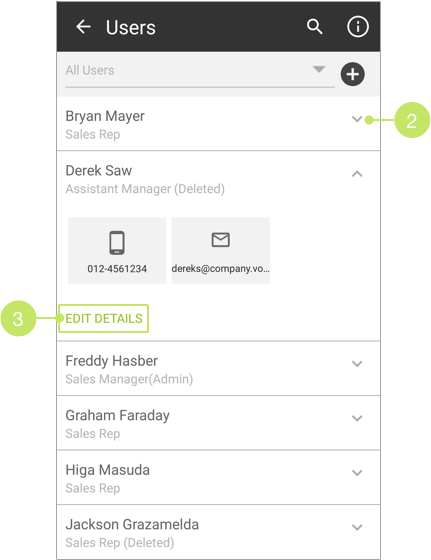The image size is (431, 560).
Task: Select the Higa Masuda user entry
Action: (218, 478)
